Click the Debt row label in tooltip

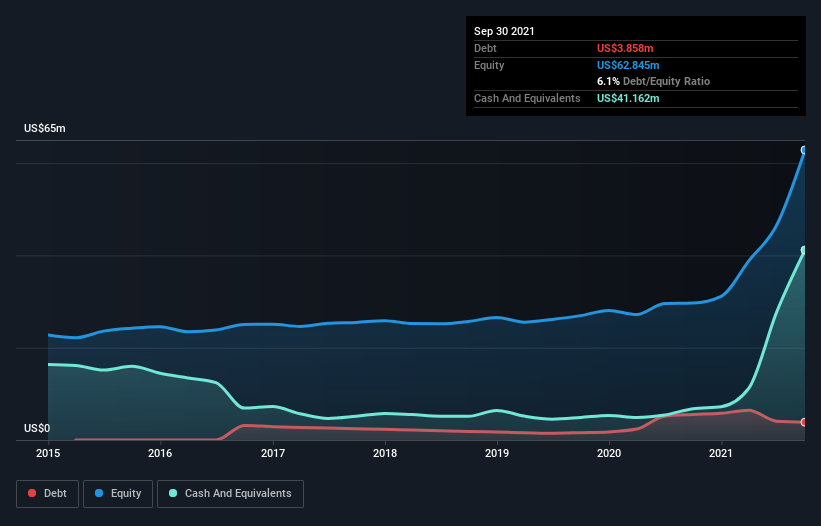coord(485,48)
